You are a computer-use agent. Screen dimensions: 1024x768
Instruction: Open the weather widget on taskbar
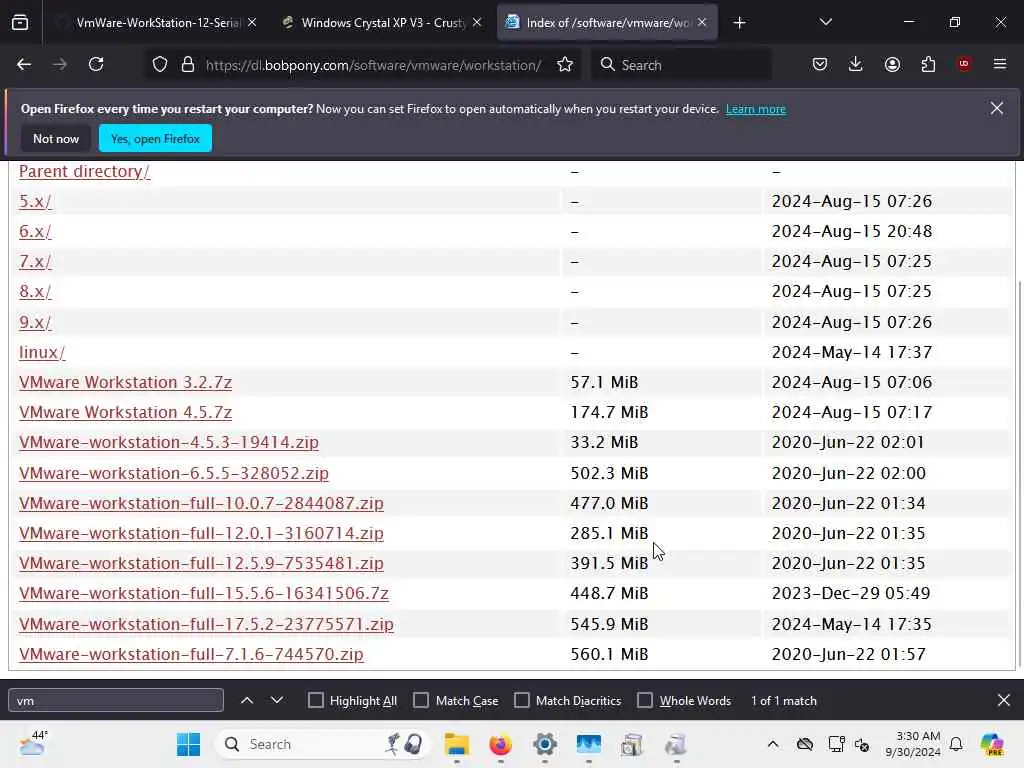coord(33,743)
